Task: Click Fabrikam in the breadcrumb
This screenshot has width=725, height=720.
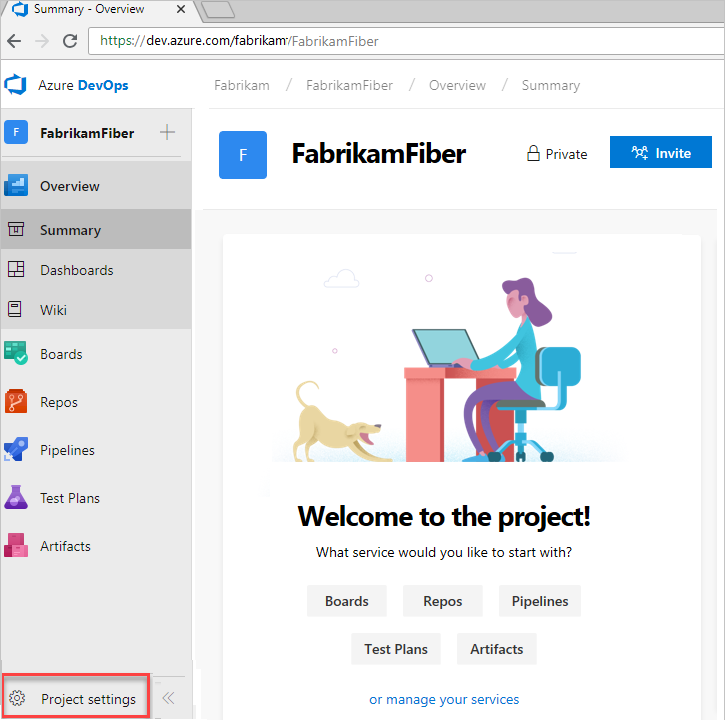Action: 242,85
